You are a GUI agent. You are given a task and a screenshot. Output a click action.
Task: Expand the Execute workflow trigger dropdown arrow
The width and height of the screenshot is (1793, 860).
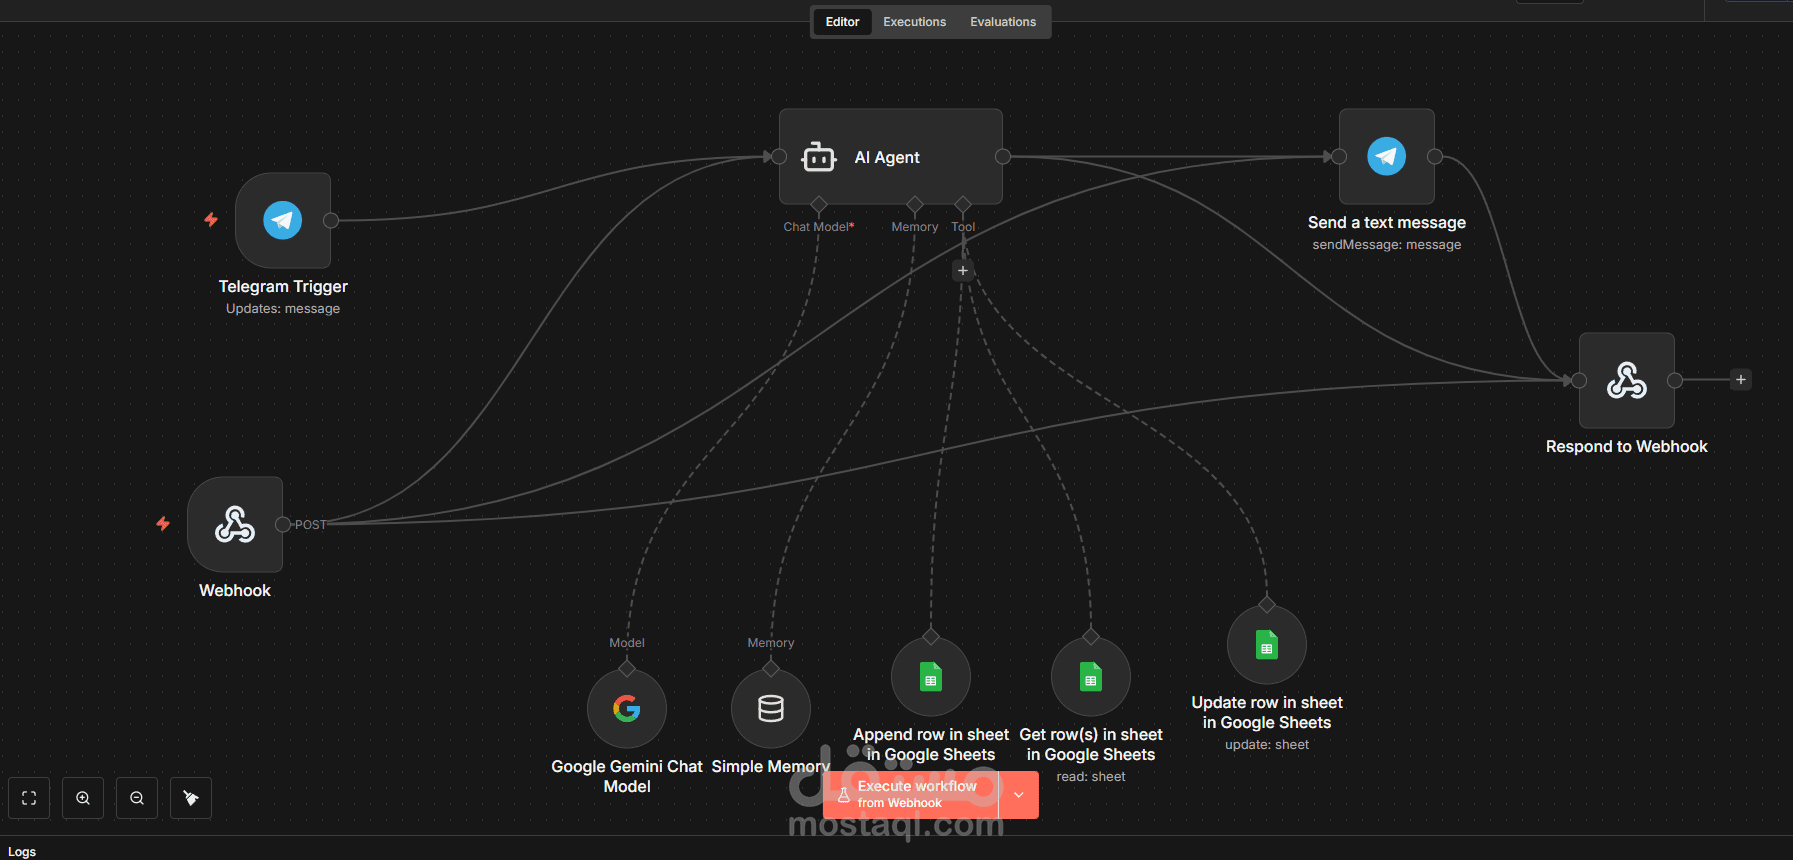click(x=1019, y=795)
